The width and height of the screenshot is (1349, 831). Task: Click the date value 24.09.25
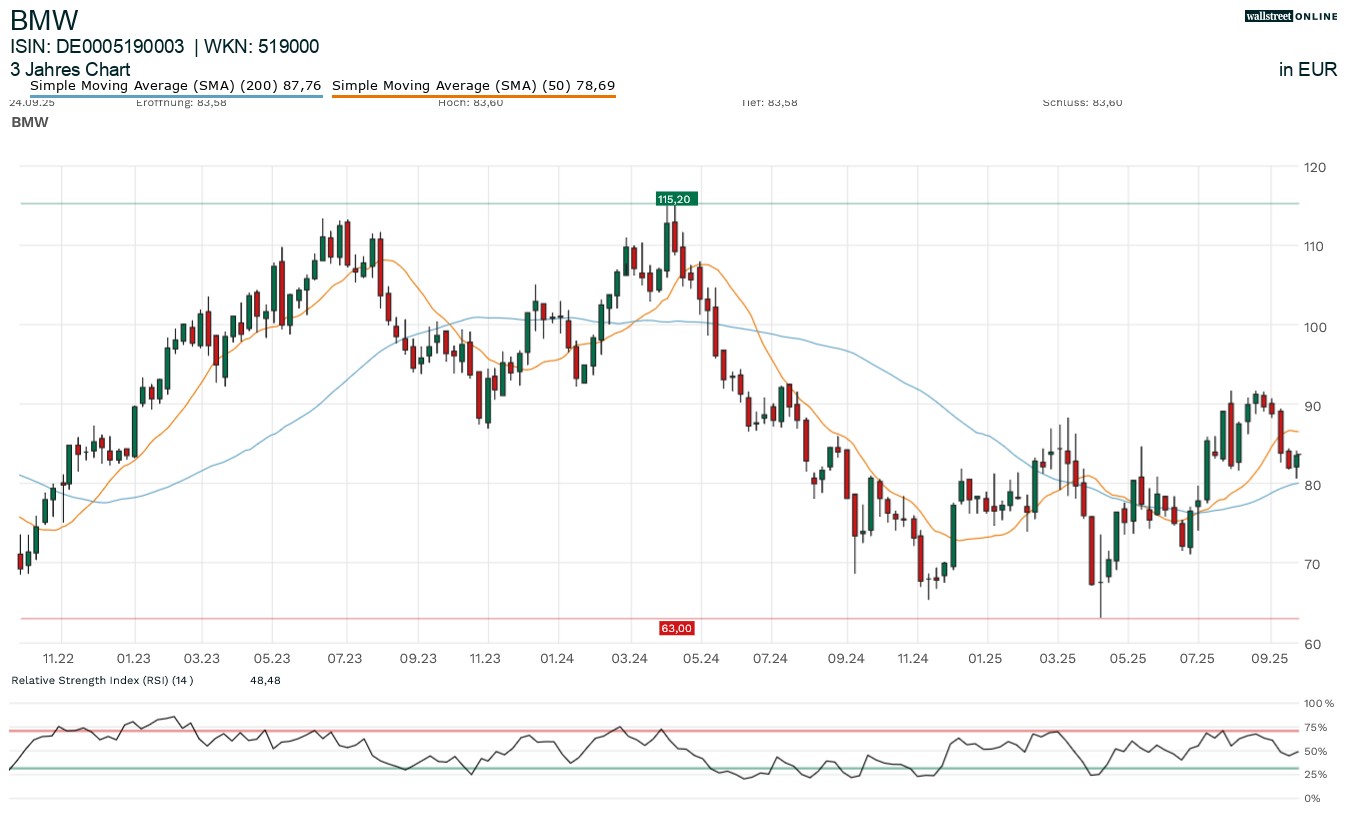[x=31, y=102]
